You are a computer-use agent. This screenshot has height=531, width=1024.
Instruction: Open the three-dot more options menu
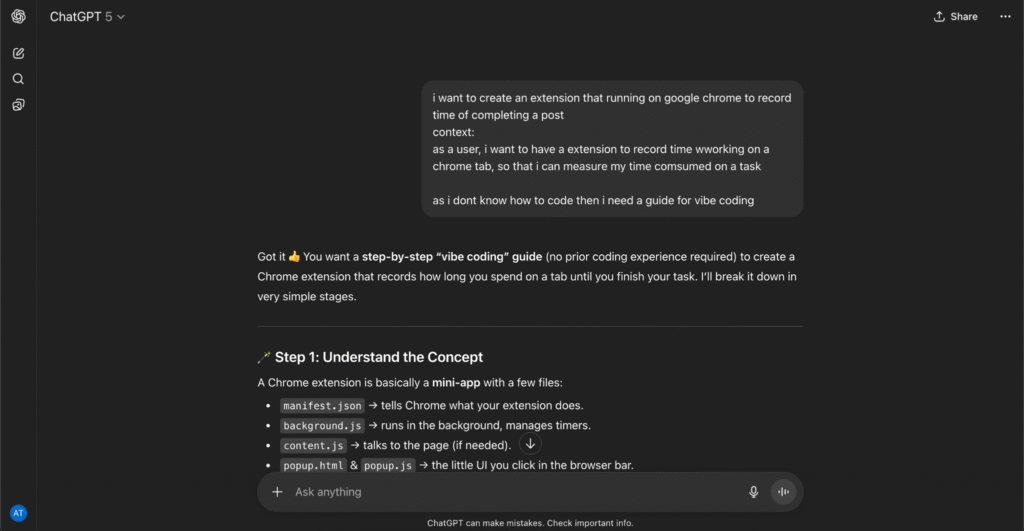click(x=1005, y=17)
